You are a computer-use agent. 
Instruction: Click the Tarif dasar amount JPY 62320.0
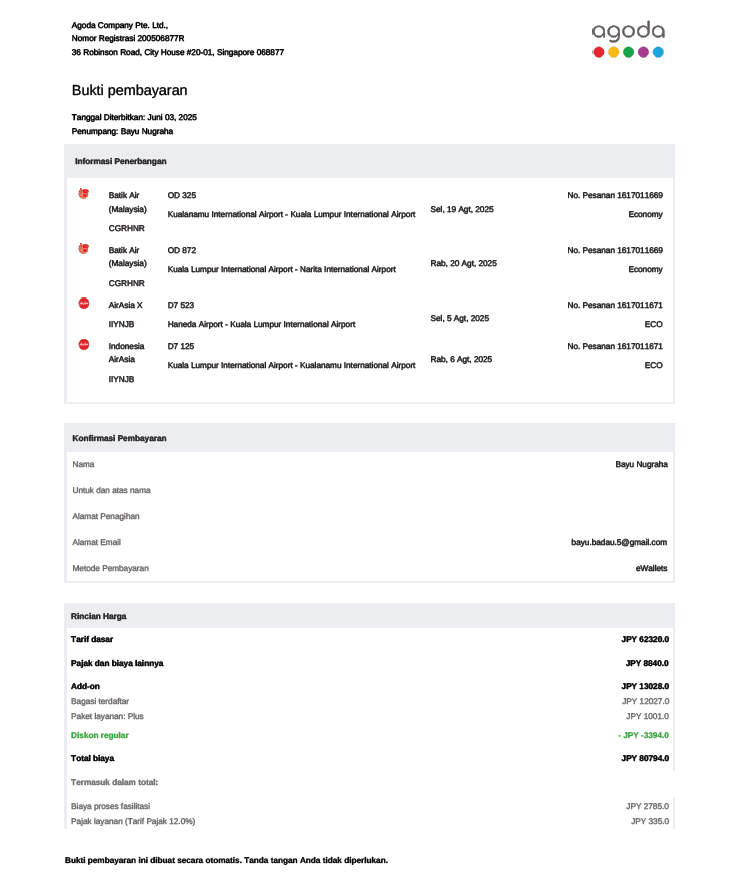(644, 639)
